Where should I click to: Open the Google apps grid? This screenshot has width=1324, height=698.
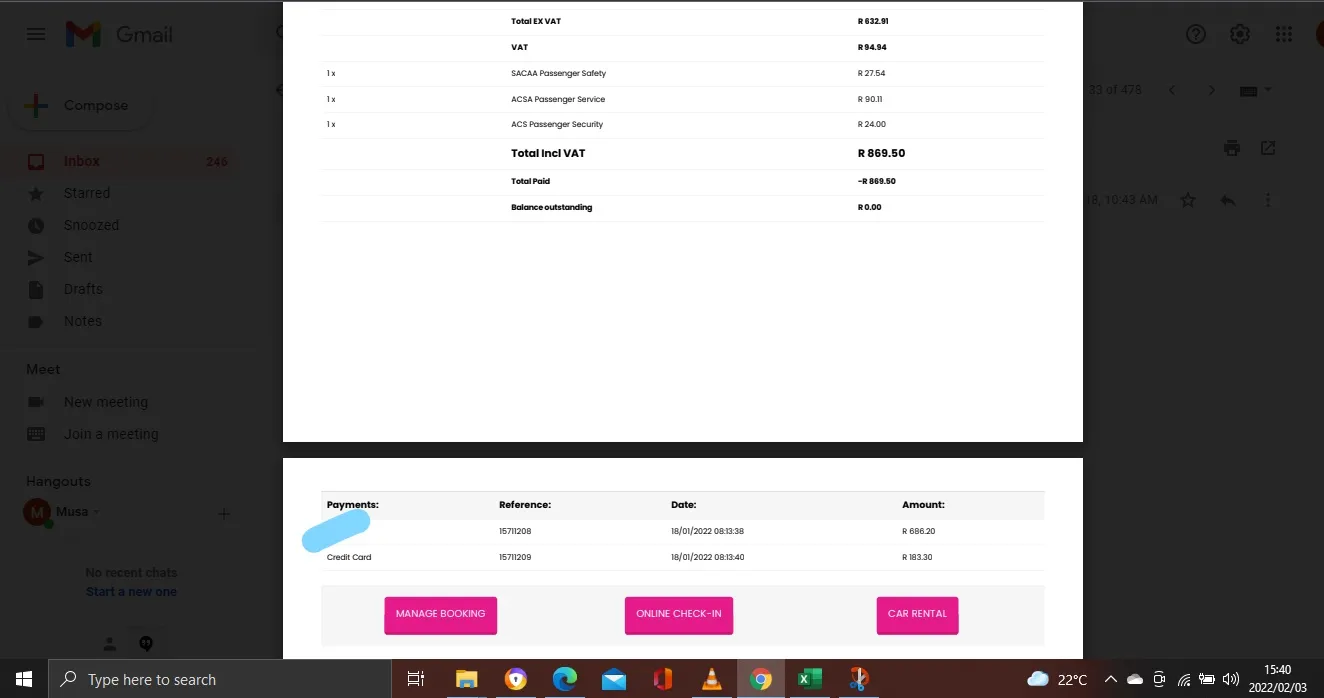pos(1284,35)
